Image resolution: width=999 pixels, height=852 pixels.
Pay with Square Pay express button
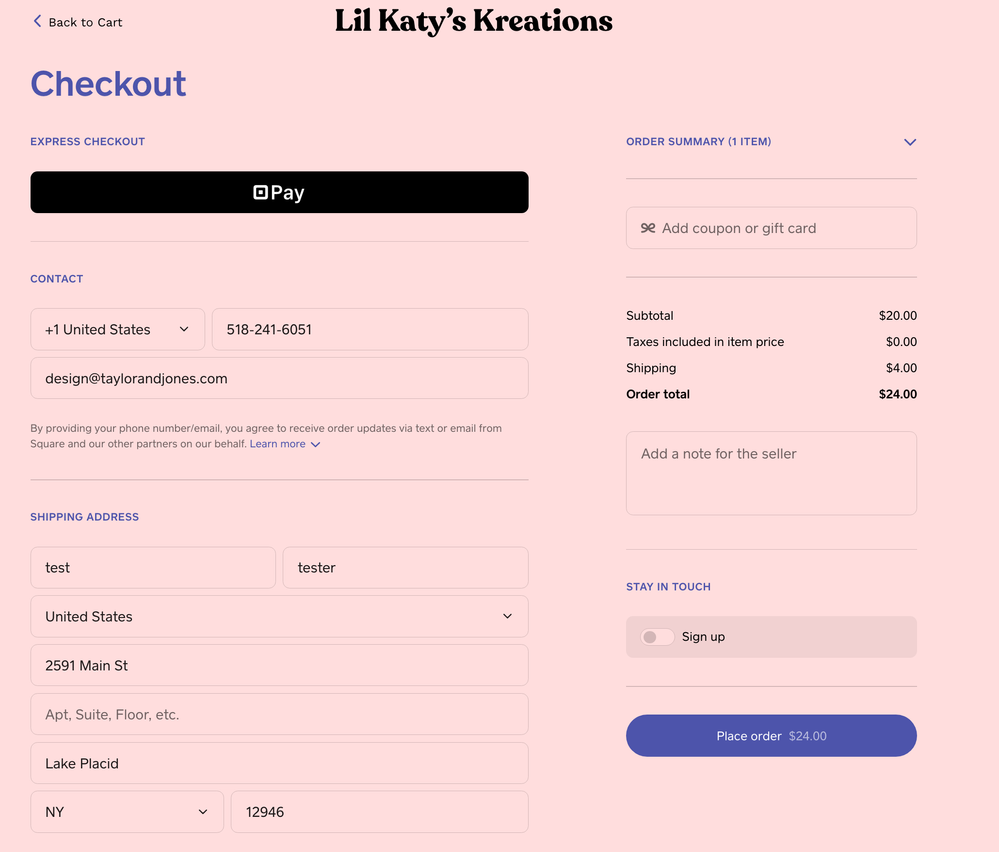pos(279,192)
